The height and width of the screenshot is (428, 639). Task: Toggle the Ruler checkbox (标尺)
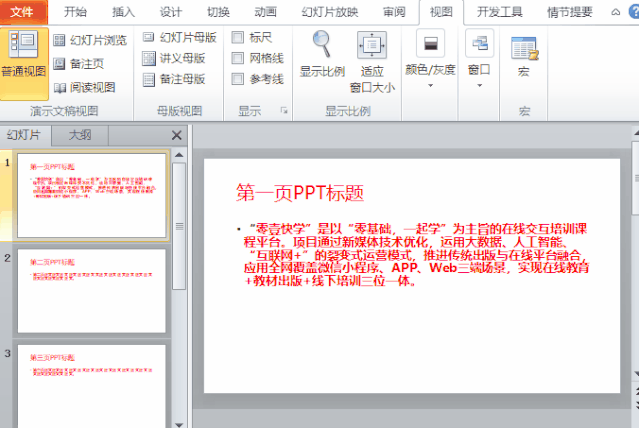tap(238, 38)
